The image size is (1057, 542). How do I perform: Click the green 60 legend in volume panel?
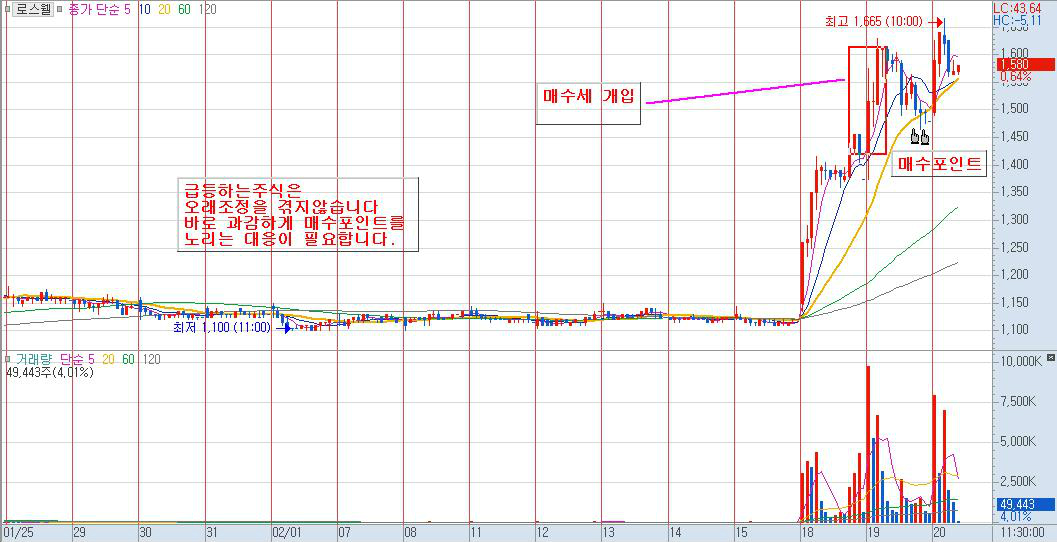tap(128, 359)
